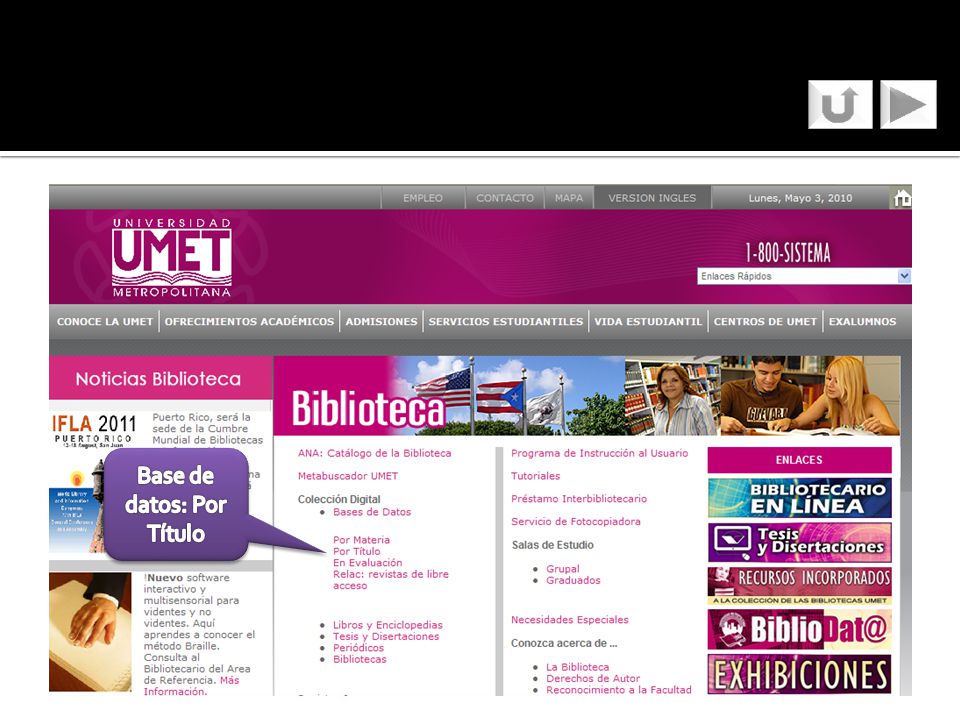This screenshot has height=720, width=960.
Task: Click the ENLACES section header
Action: click(800, 460)
